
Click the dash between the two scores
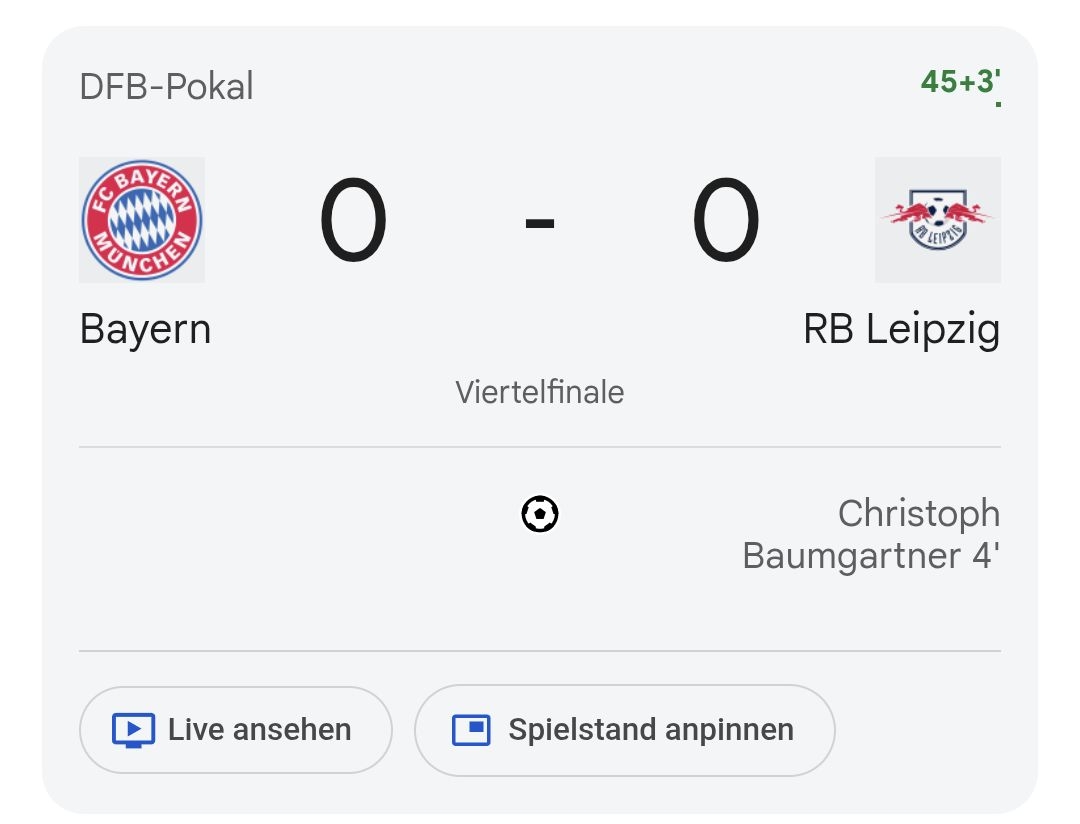coord(540,222)
